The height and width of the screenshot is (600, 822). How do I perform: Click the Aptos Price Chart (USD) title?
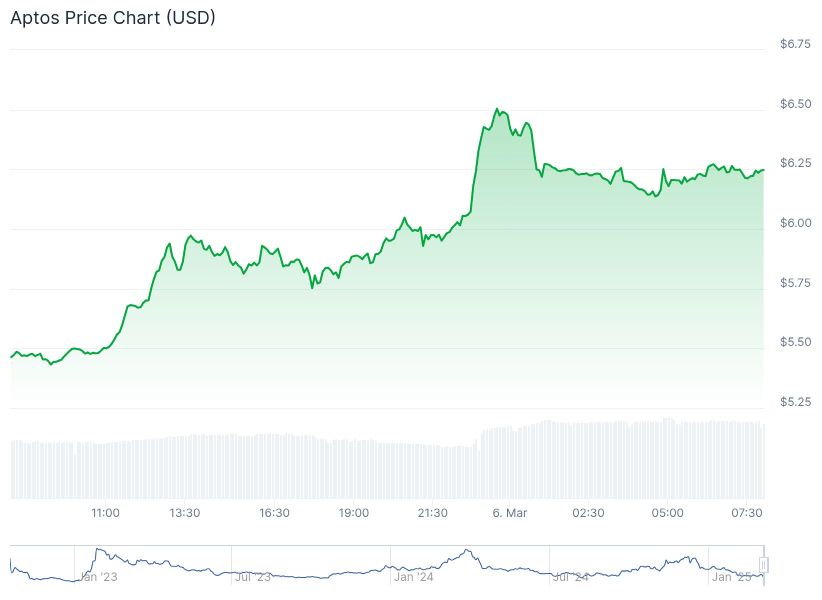113,18
